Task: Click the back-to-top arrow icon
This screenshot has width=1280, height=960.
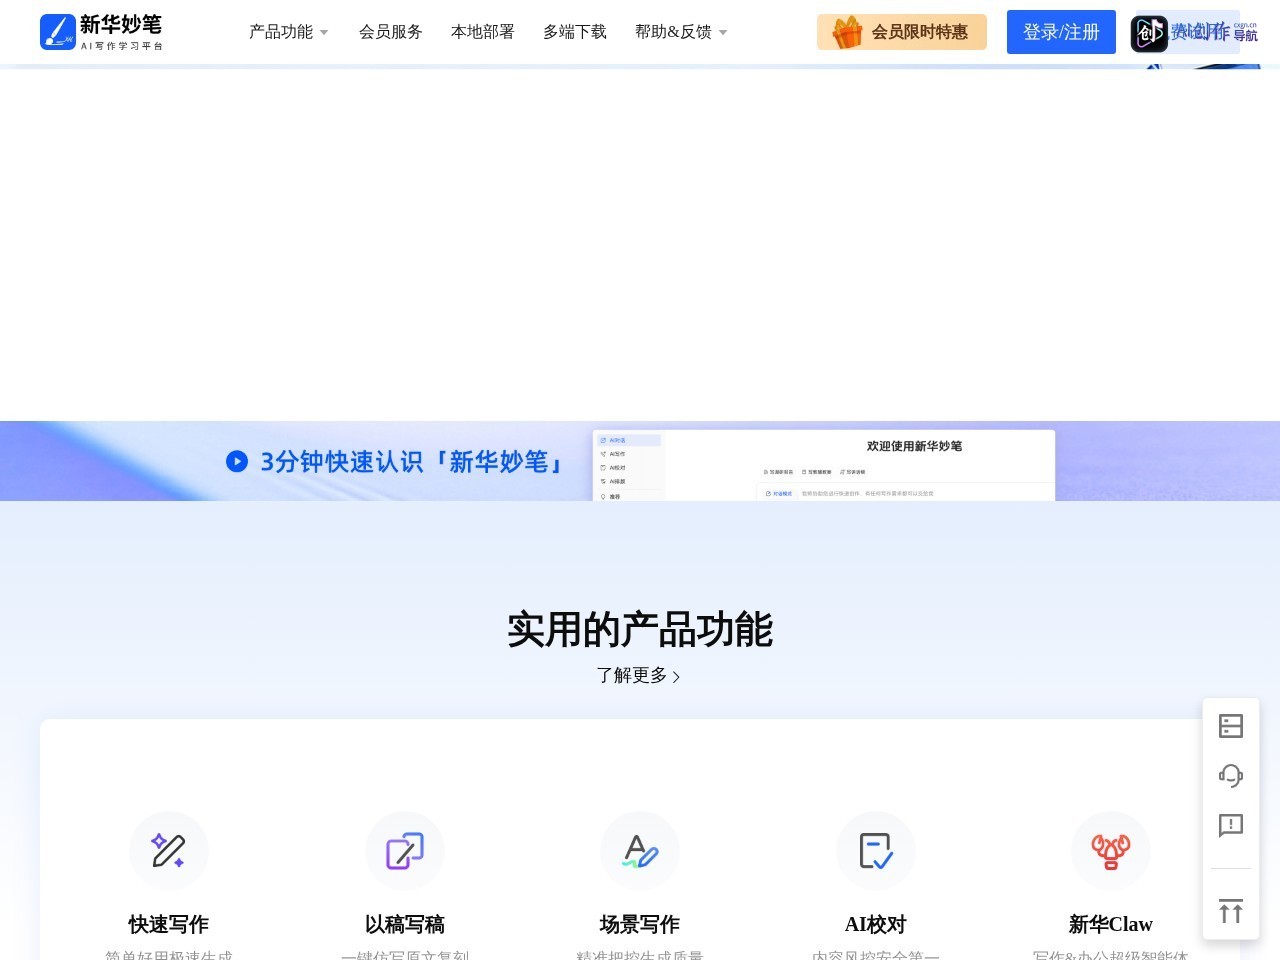Action: (1231, 911)
